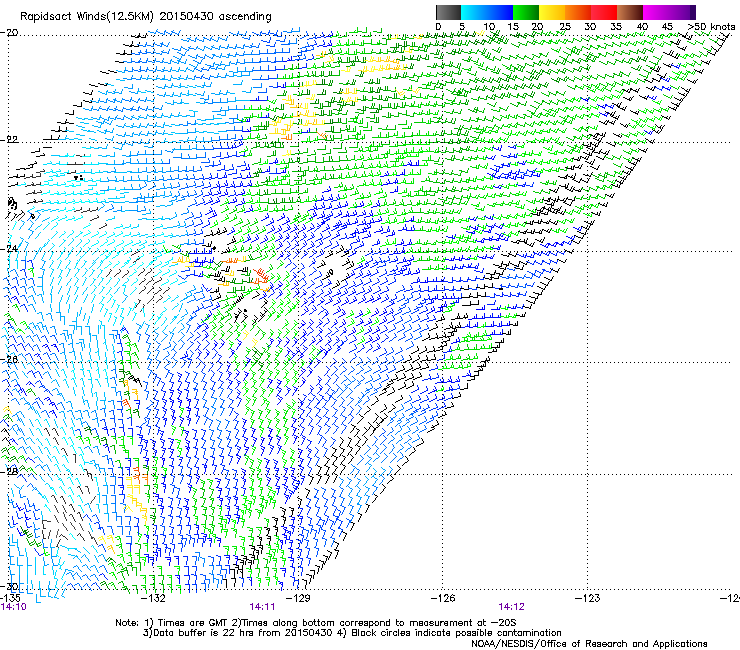Click the '>50 knots' legend label
Screen dimensions: 740x650
point(711,27)
